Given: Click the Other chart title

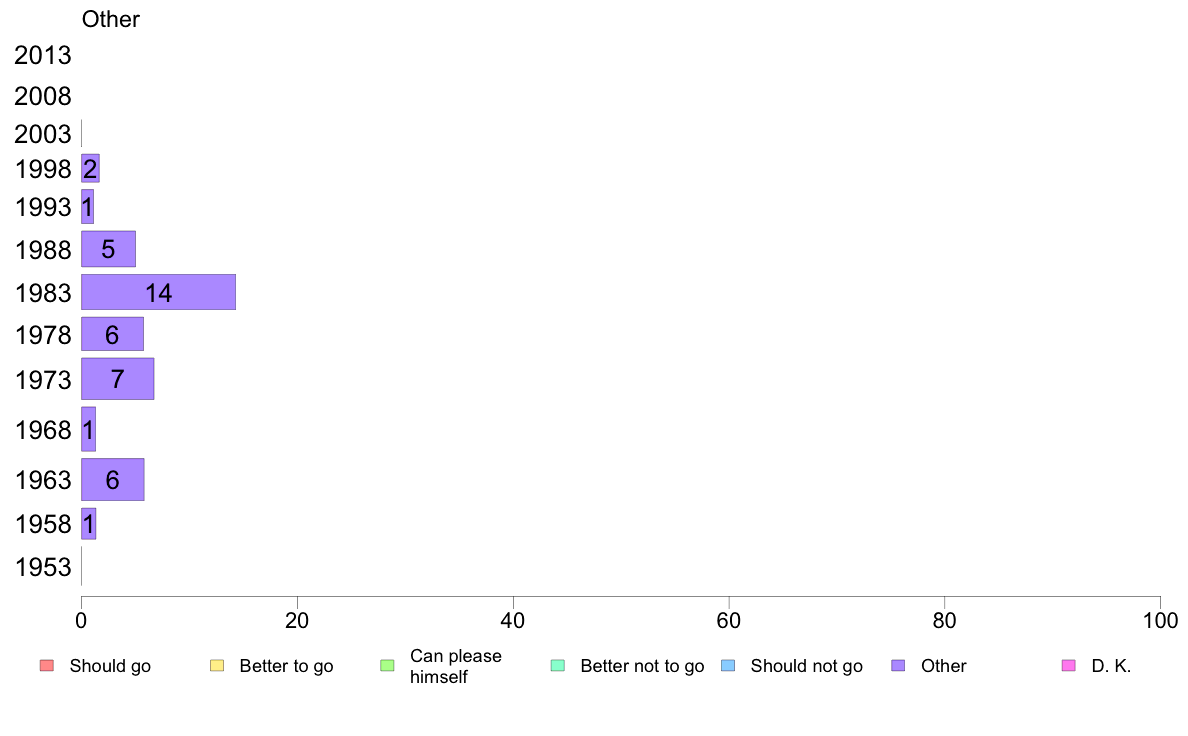Looking at the screenshot, I should pyautogui.click(x=111, y=19).
